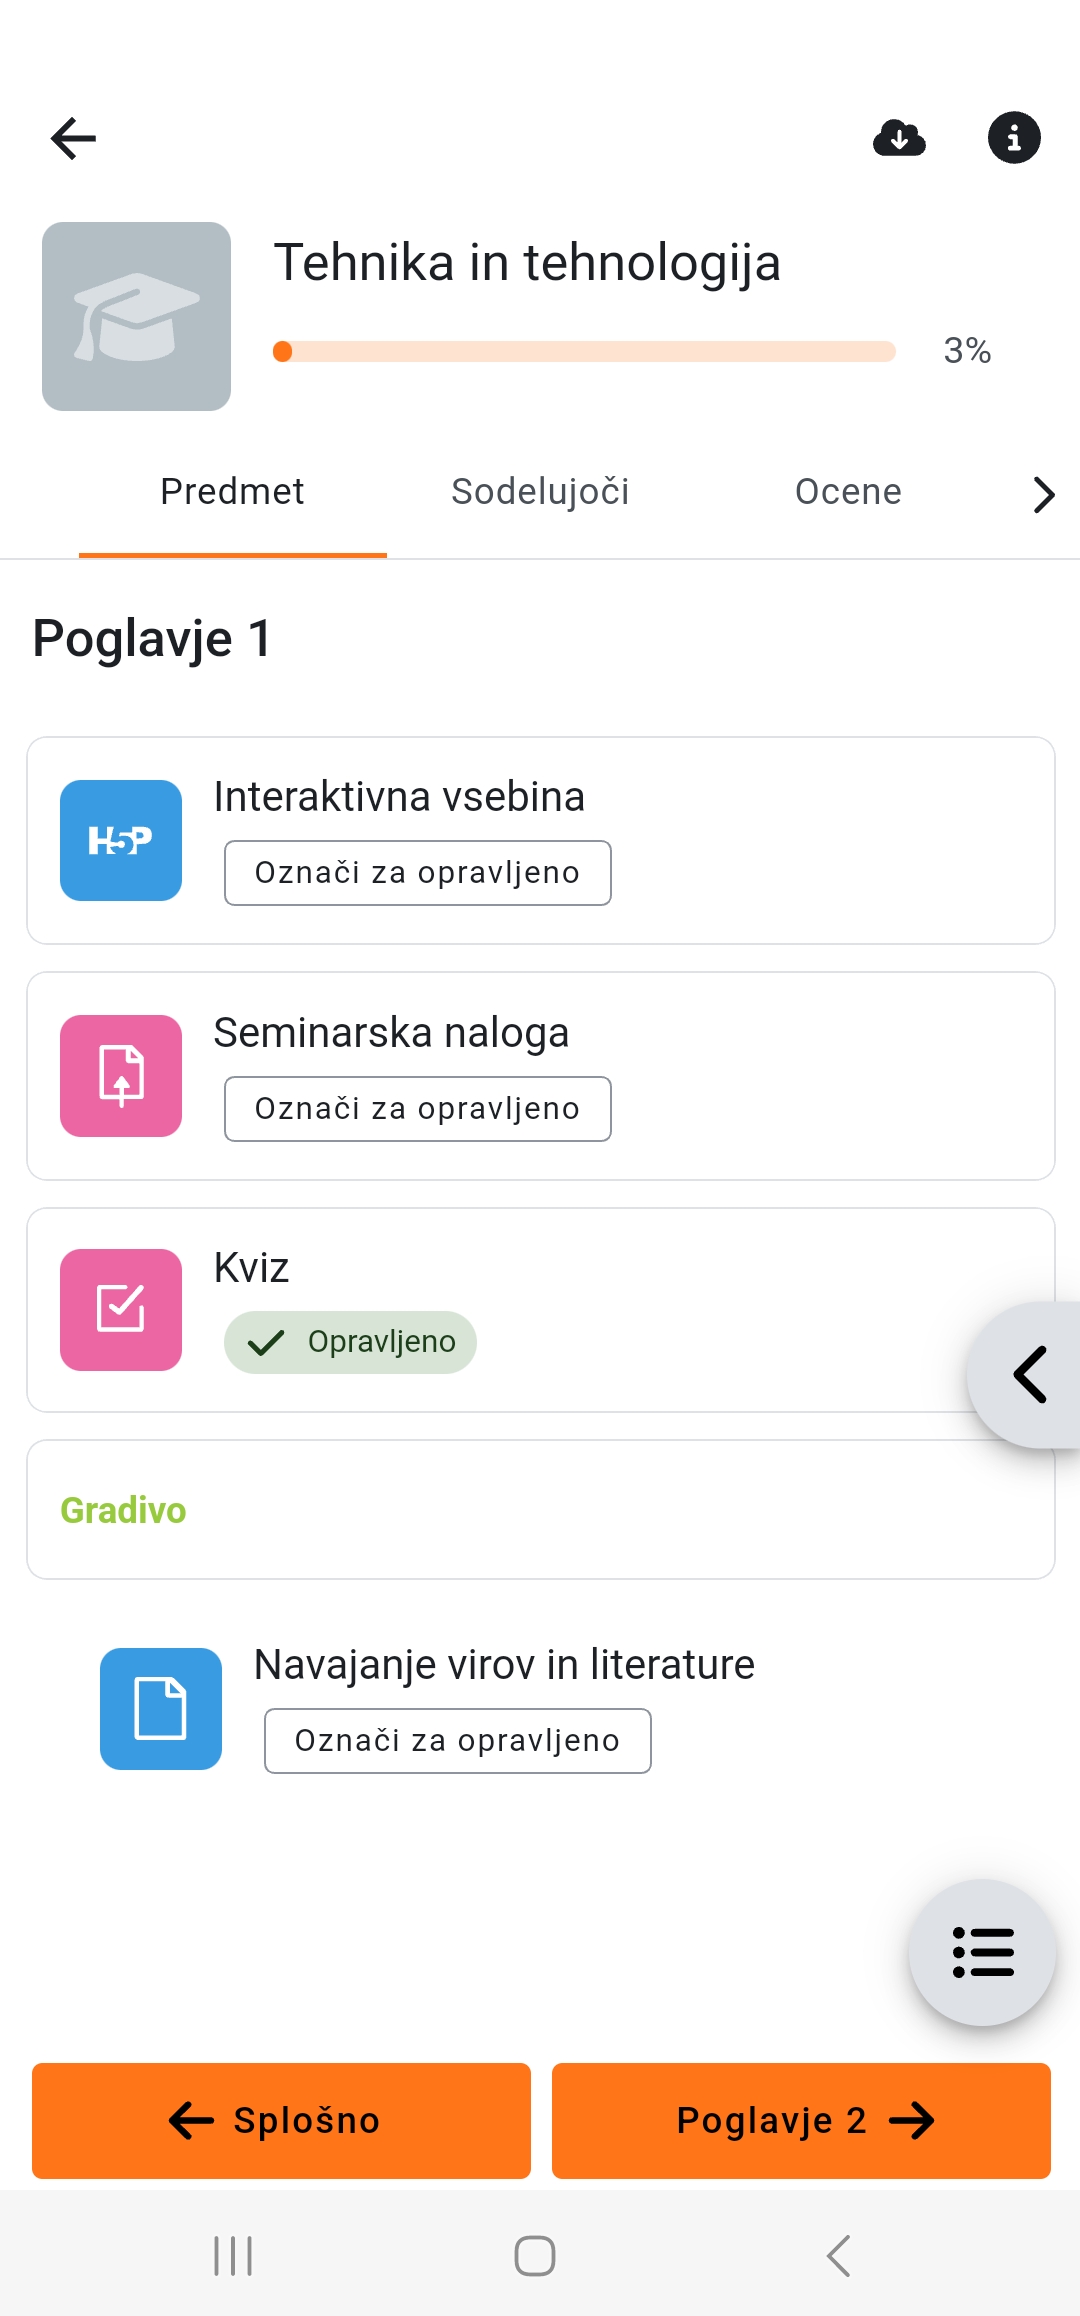Viewport: 1080px width, 2316px height.
Task: Tap the back arrow at top left
Action: click(x=73, y=138)
